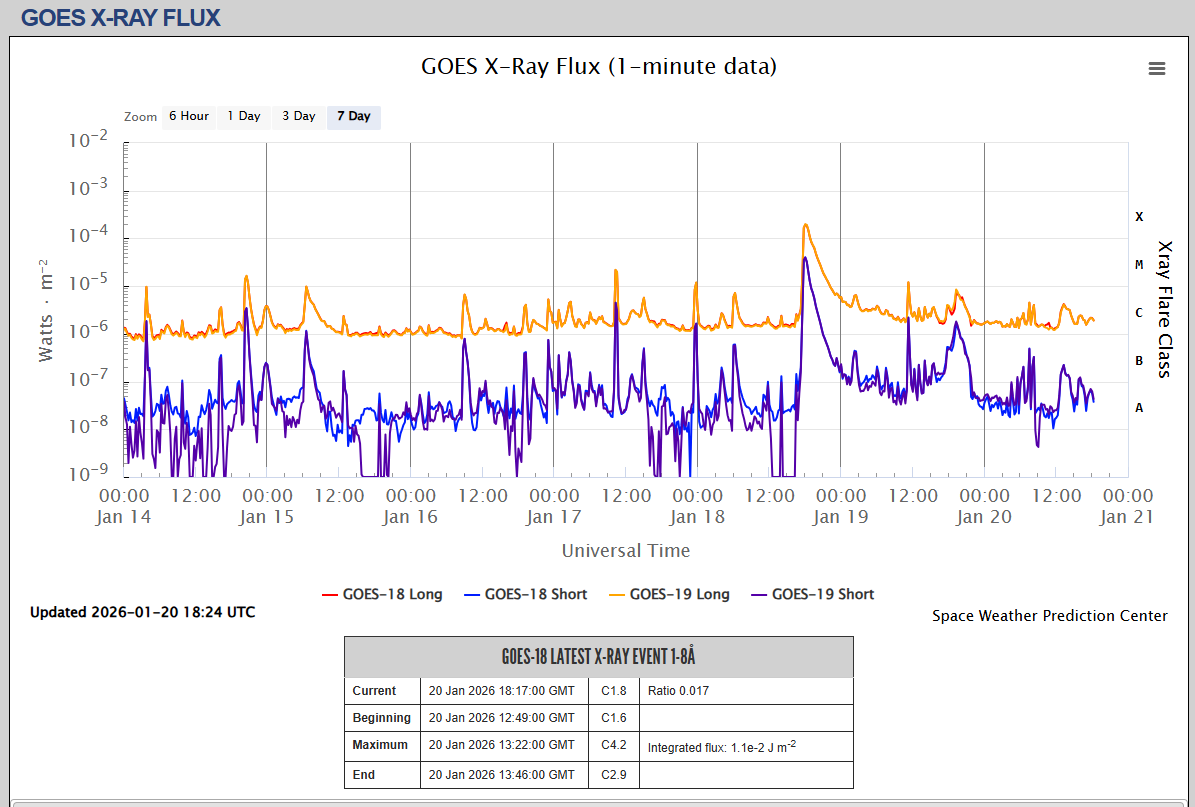Image resolution: width=1195 pixels, height=807 pixels.
Task: Select the latest X-ray event table header
Action: pyautogui.click(x=598, y=657)
